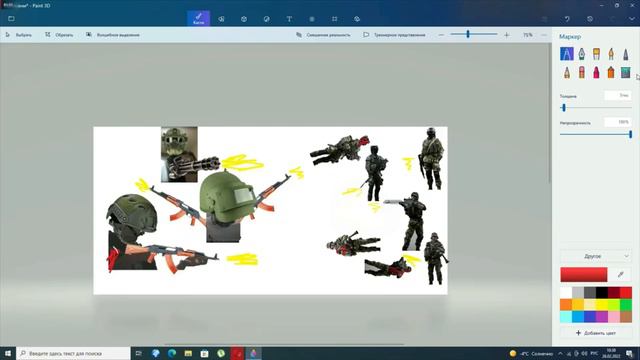Viewport: 640px width, 360px height.
Task: Adjust the Толщина thickness slider
Action: pos(596,108)
